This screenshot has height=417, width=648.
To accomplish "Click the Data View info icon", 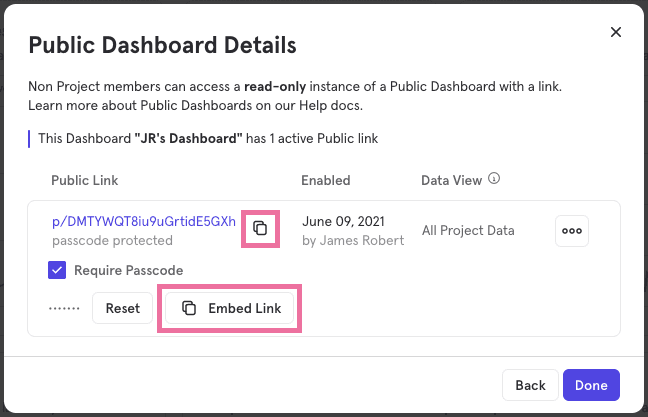I will [493, 180].
